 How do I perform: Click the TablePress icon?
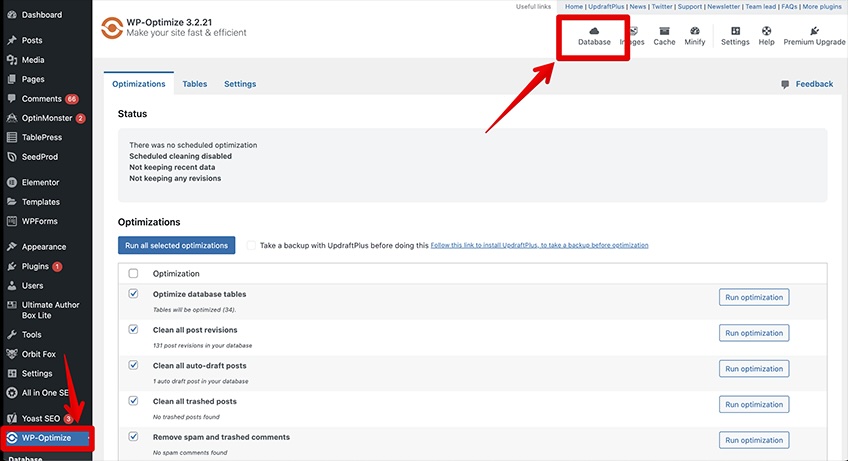click(12, 137)
